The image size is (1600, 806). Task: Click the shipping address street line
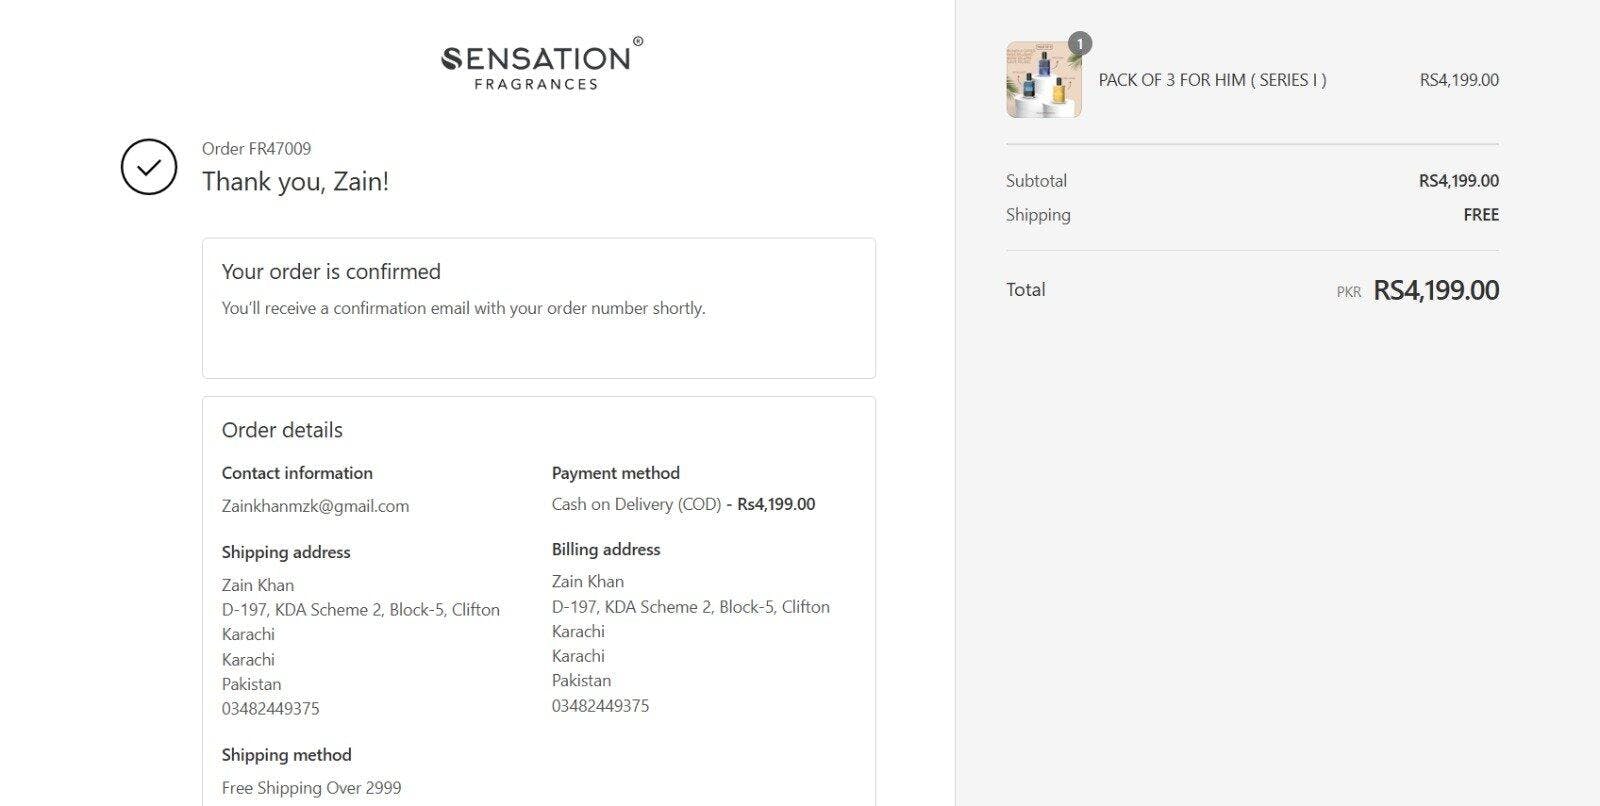360,610
